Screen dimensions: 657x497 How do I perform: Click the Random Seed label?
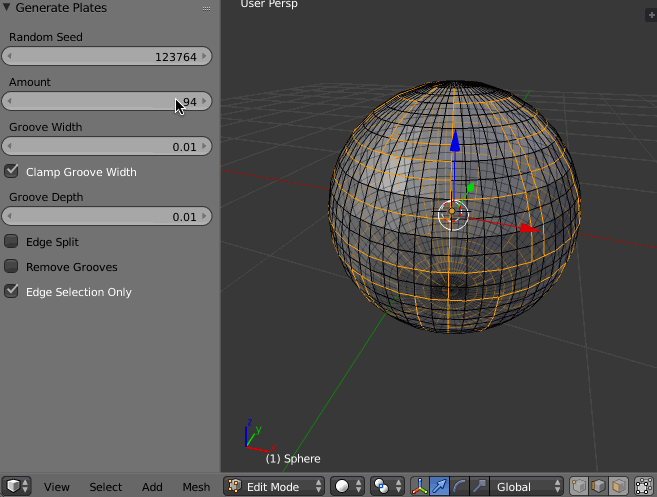(x=46, y=37)
